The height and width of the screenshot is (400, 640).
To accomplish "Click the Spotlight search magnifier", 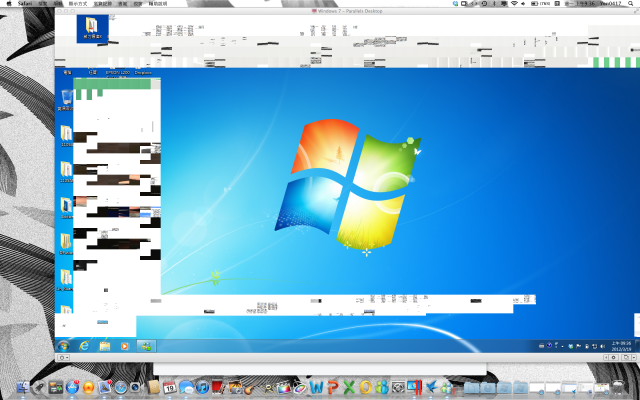I will [x=632, y=3].
